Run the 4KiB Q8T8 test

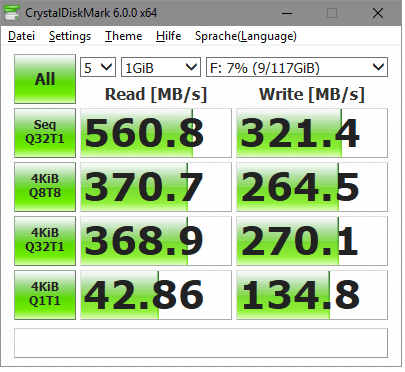[x=45, y=187]
